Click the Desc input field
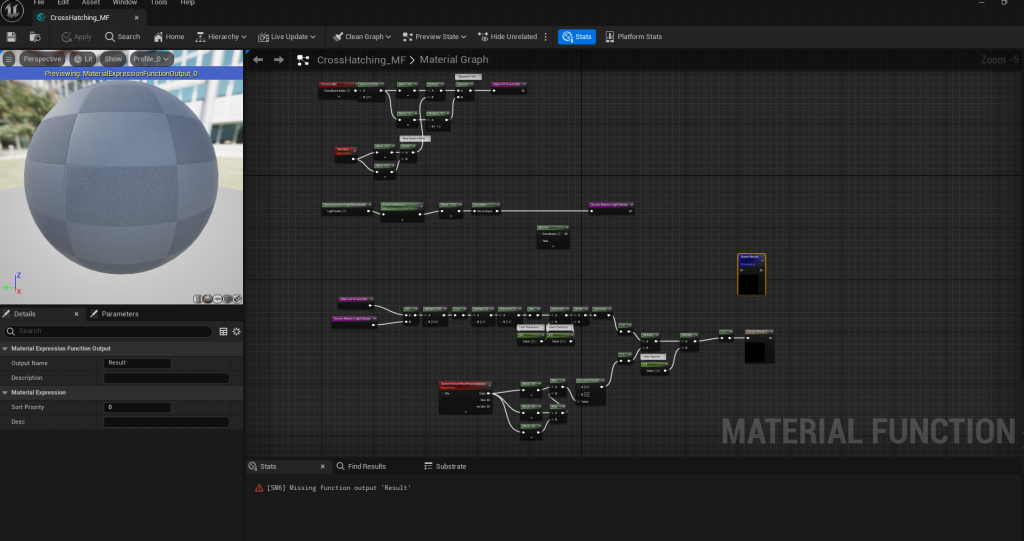The image size is (1024, 541). point(167,422)
